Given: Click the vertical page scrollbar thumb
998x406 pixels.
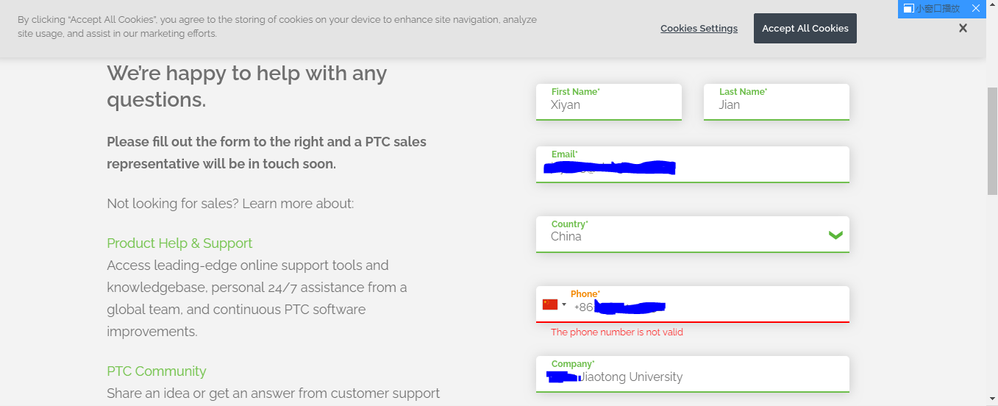Looking at the screenshot, I should [991, 140].
